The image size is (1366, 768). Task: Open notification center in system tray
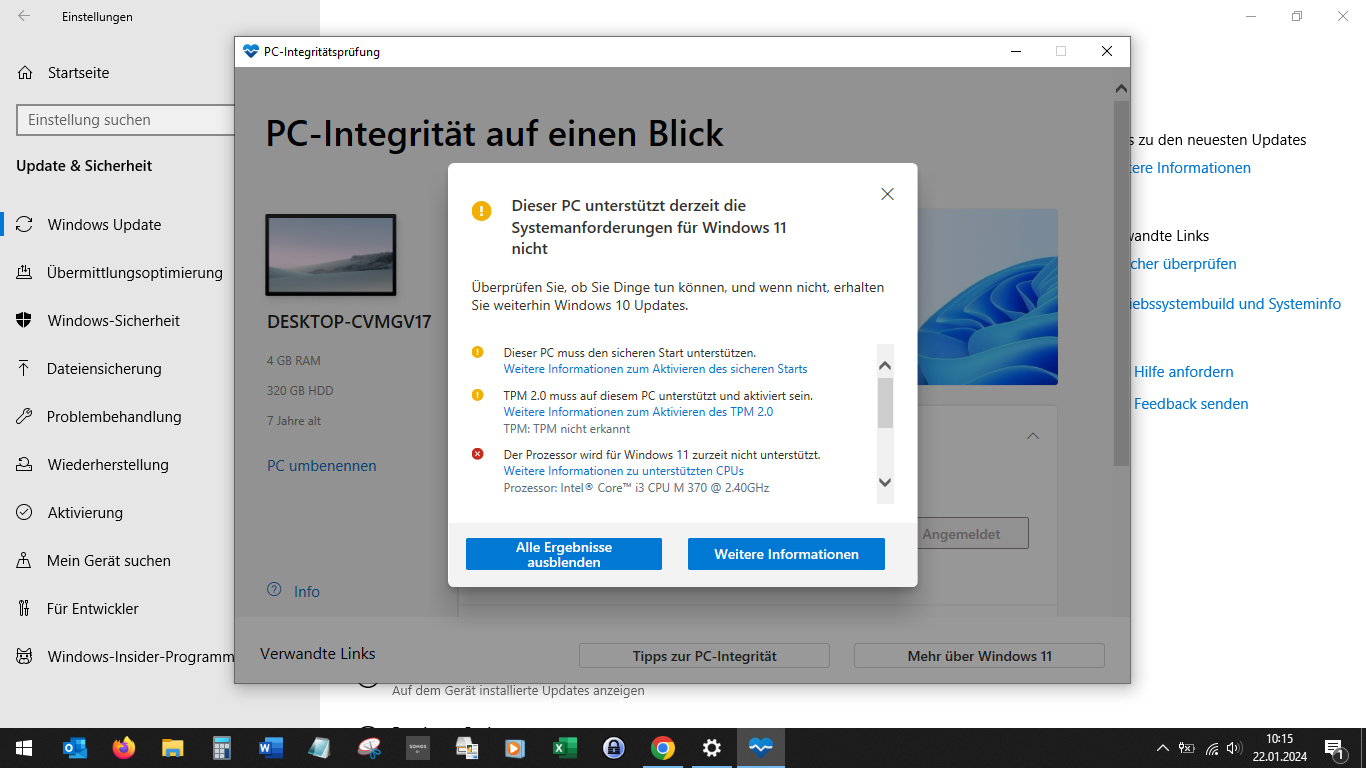tap(1333, 748)
